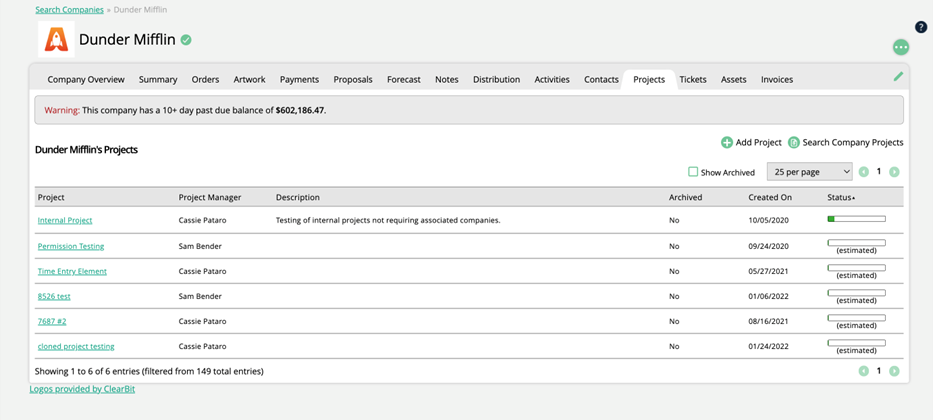
Task: Follow the Search Companies breadcrumb link
Action: coord(70,10)
